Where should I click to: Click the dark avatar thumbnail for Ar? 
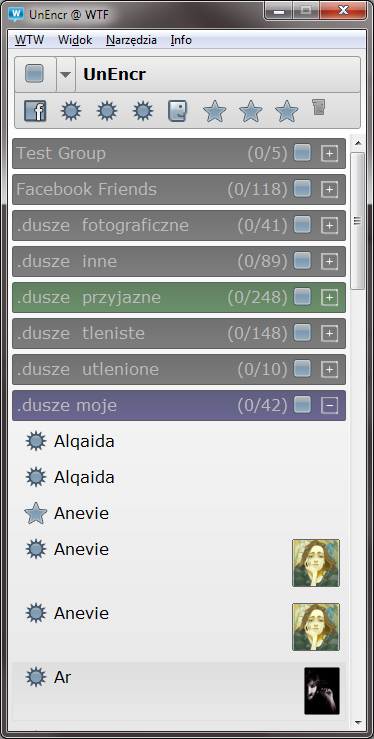322,690
